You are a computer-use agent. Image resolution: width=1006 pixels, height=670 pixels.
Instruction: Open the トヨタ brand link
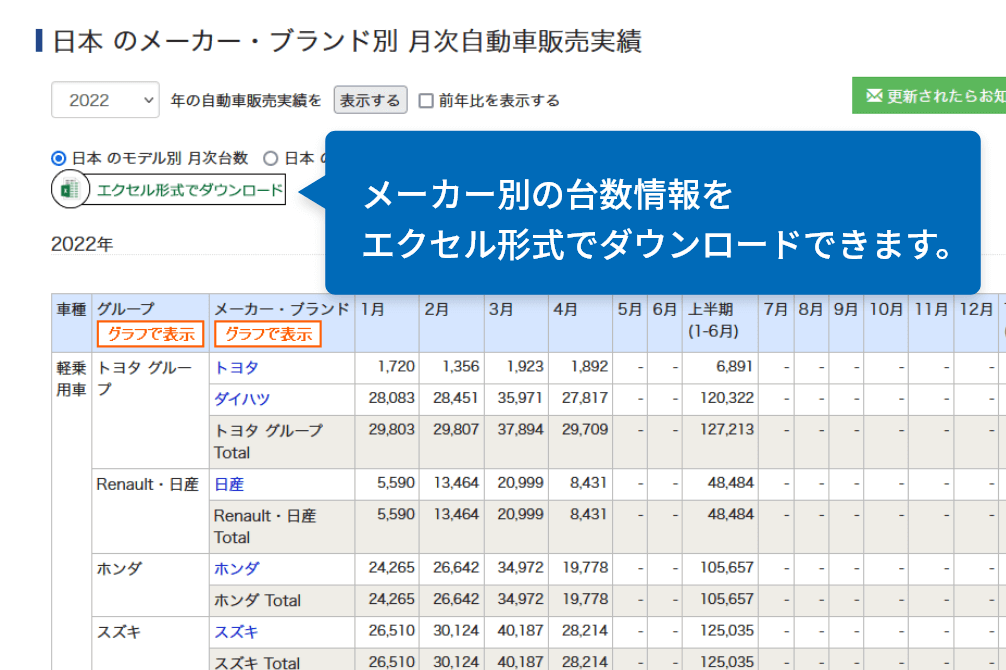tap(236, 368)
